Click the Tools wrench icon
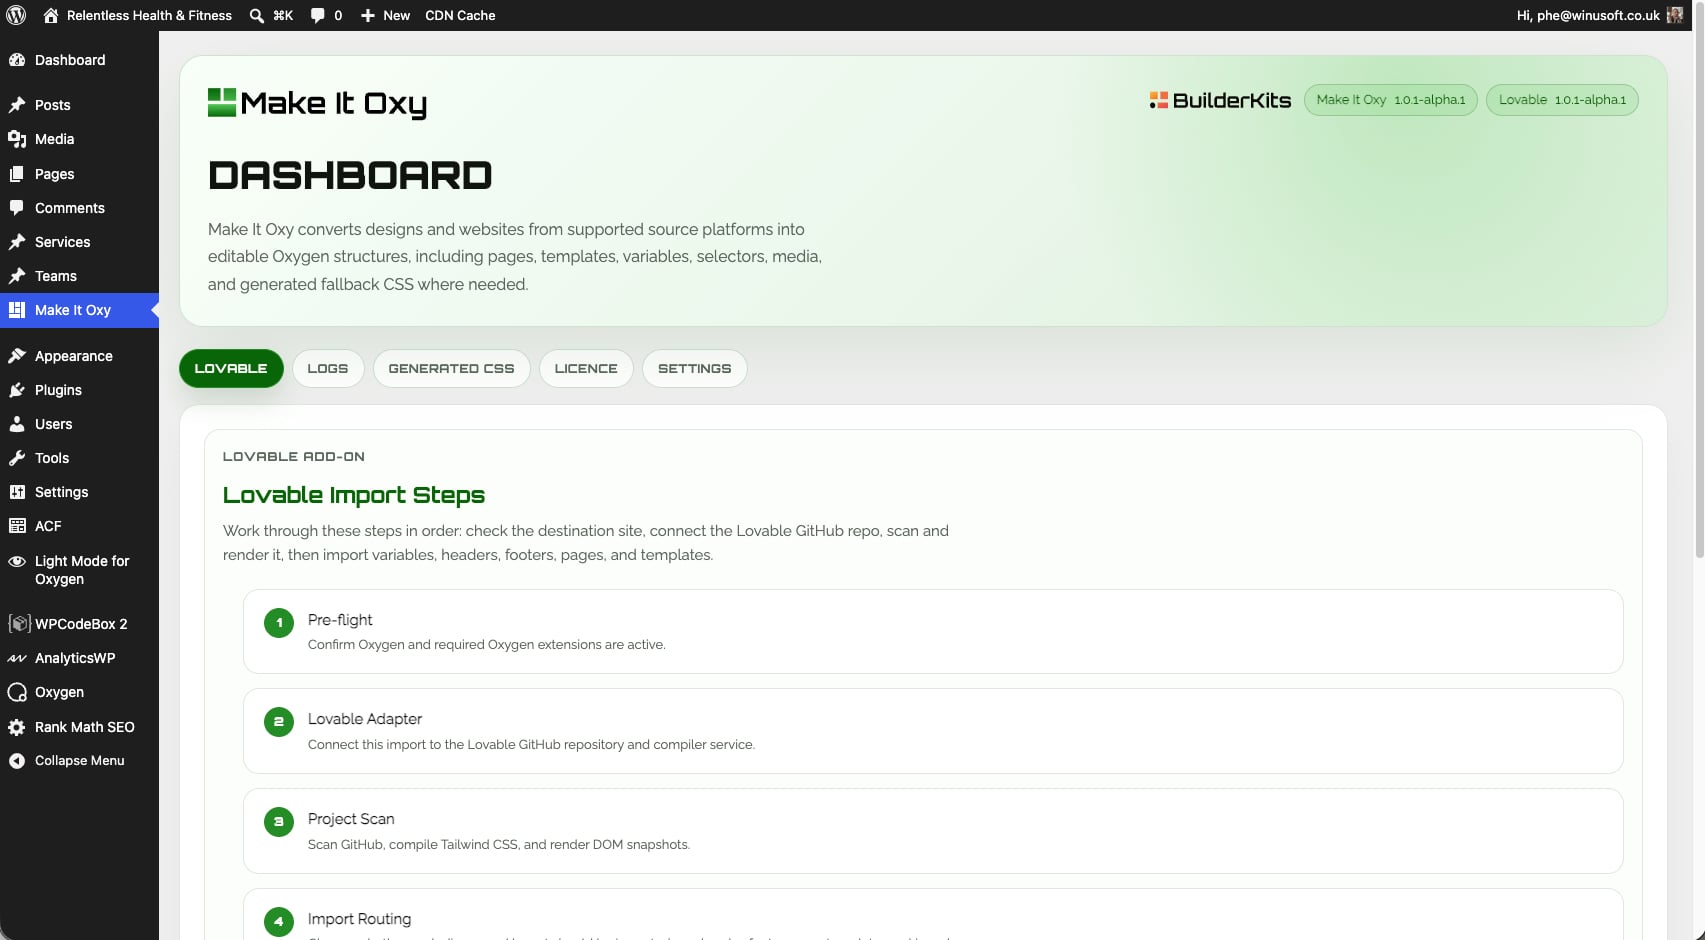Viewport: 1705px width, 940px height. click(17, 458)
